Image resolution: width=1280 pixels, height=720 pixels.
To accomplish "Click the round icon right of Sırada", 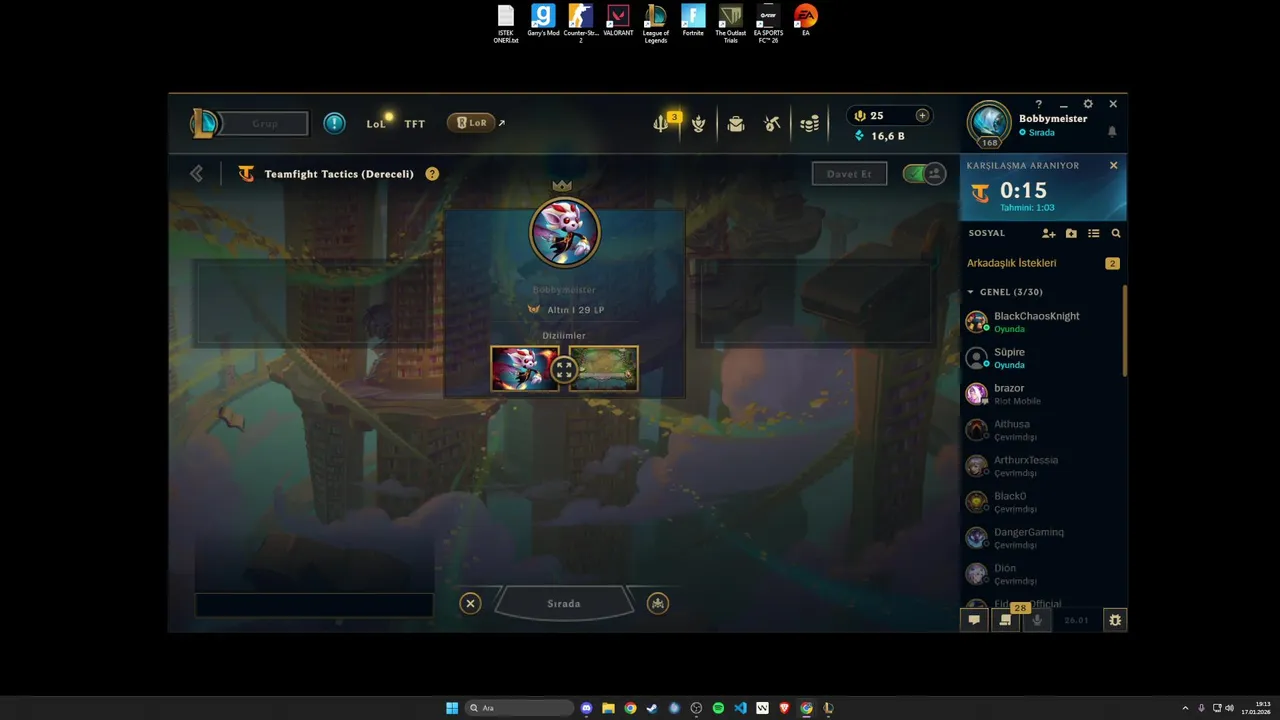I will click(657, 603).
